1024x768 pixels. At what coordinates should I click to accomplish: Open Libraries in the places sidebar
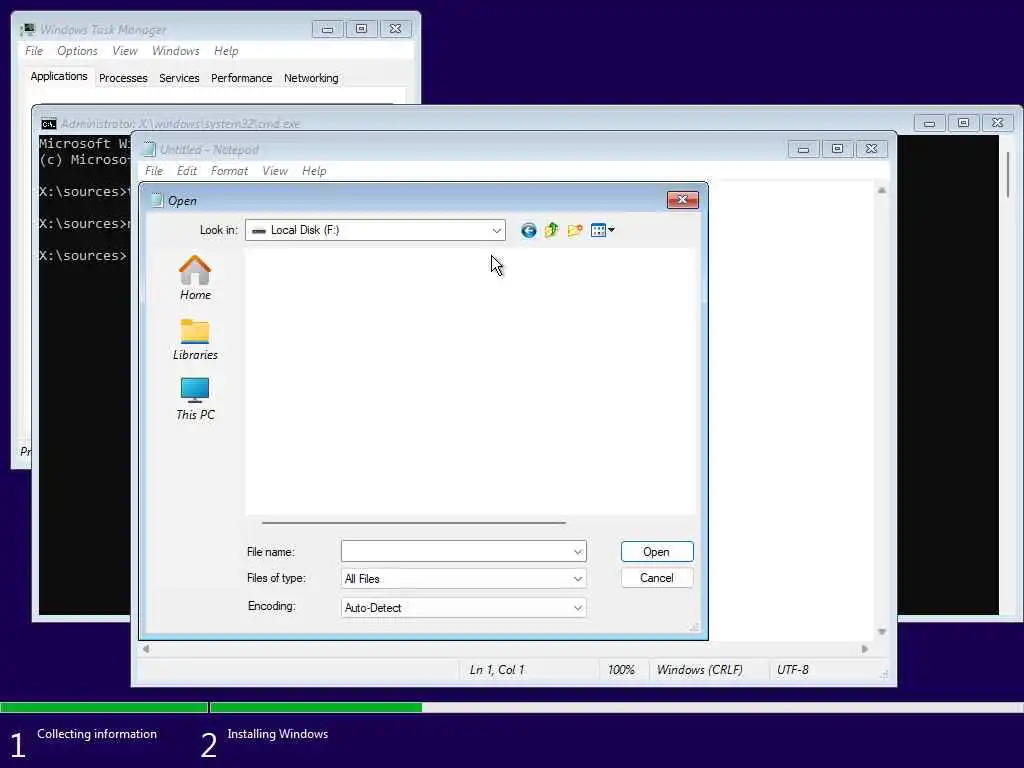tap(195, 339)
